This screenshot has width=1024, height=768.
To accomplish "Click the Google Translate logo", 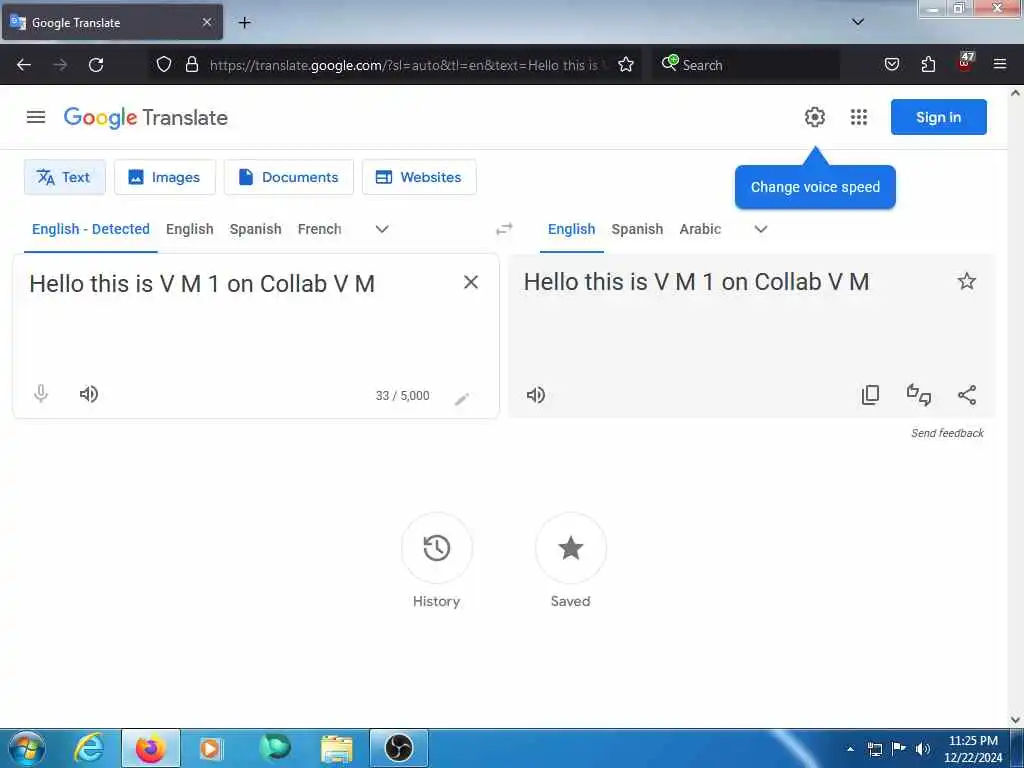I will [x=146, y=118].
